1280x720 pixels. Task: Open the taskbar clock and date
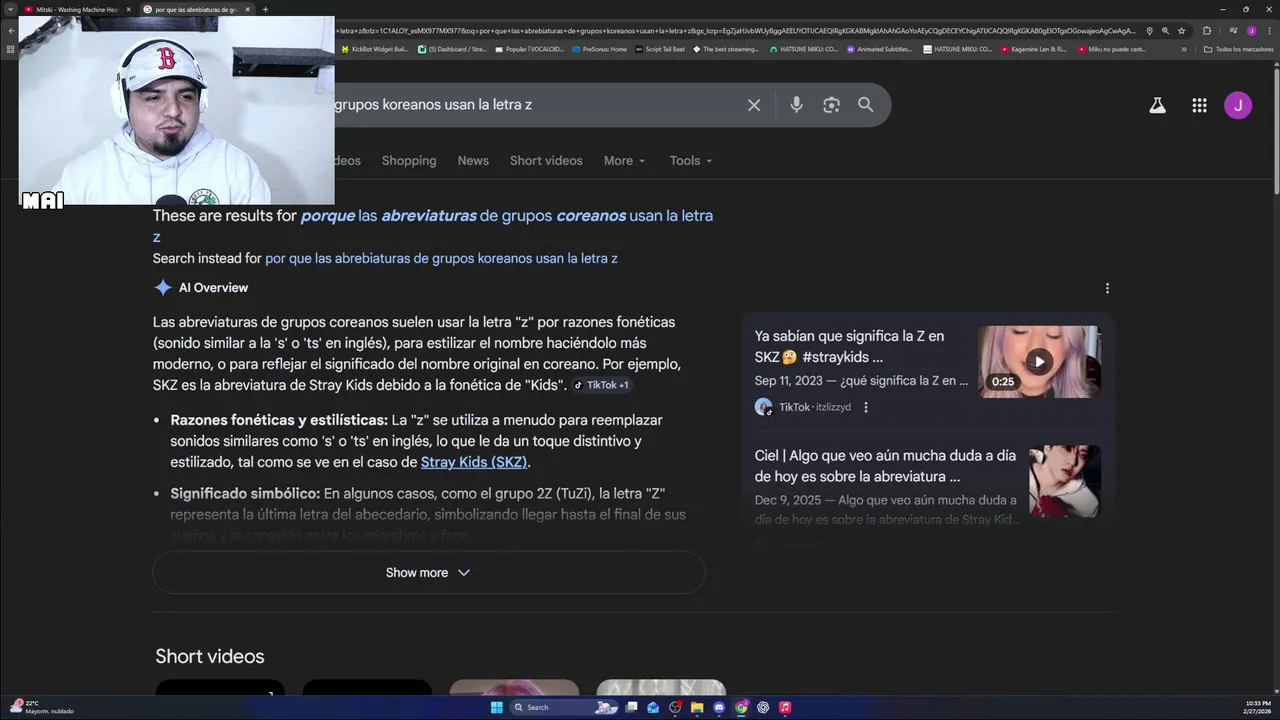click(1258, 707)
